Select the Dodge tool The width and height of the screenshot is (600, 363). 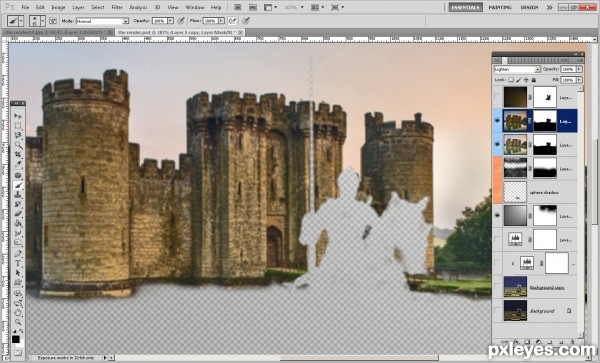(18, 243)
